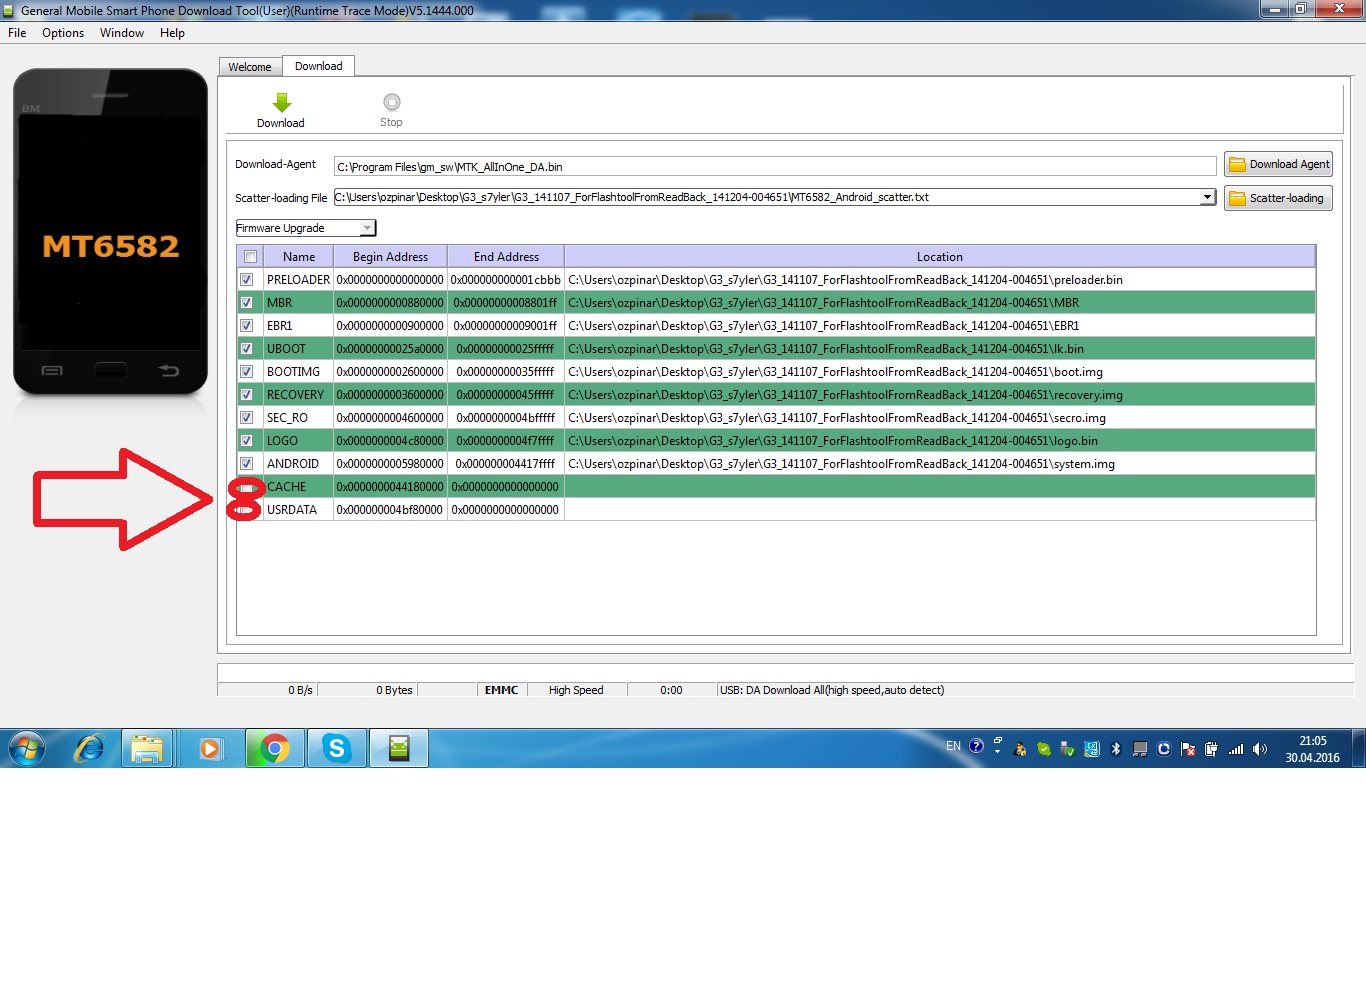Uncheck the RECOVERY partition checkbox
This screenshot has width=1366, height=1000.
tap(246, 395)
